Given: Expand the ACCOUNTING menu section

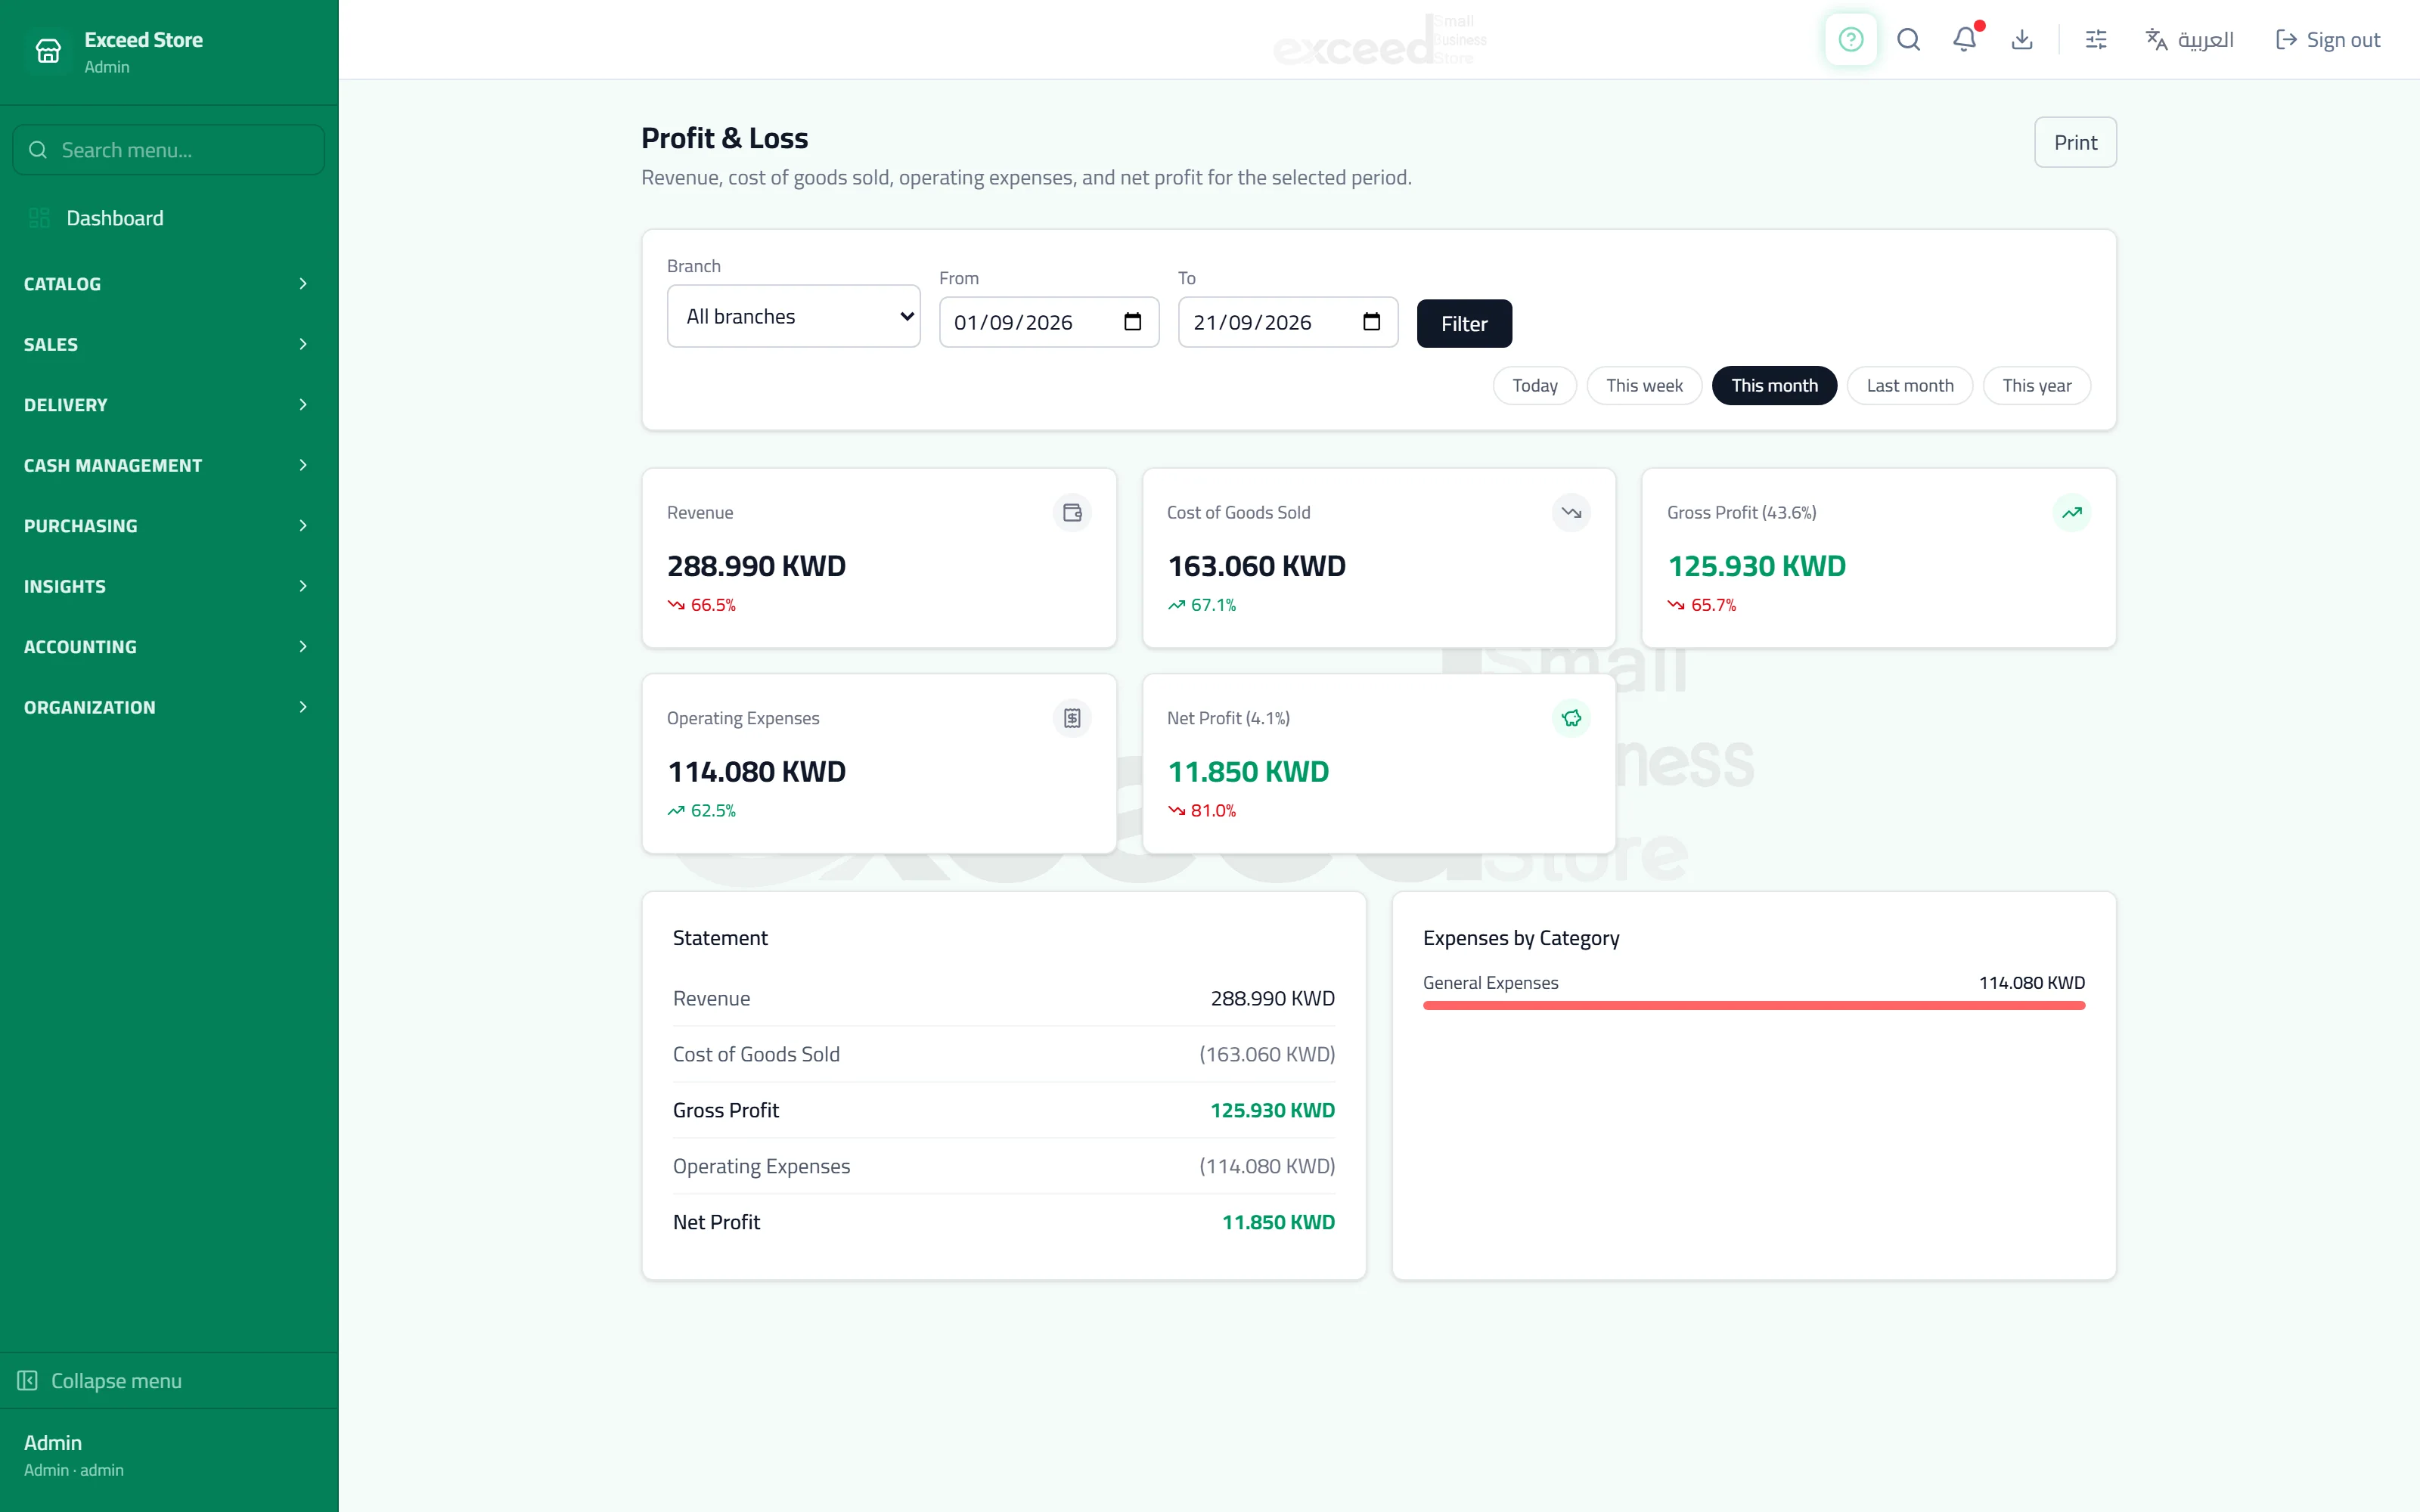Looking at the screenshot, I should (168, 647).
